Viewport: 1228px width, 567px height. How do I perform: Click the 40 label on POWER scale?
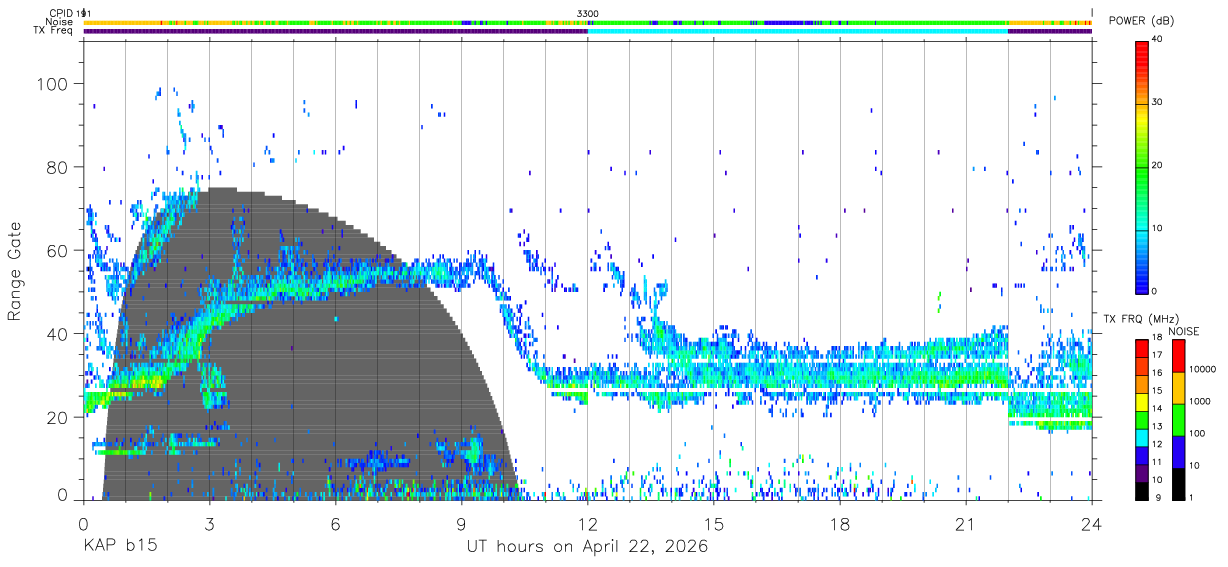pos(1157,40)
